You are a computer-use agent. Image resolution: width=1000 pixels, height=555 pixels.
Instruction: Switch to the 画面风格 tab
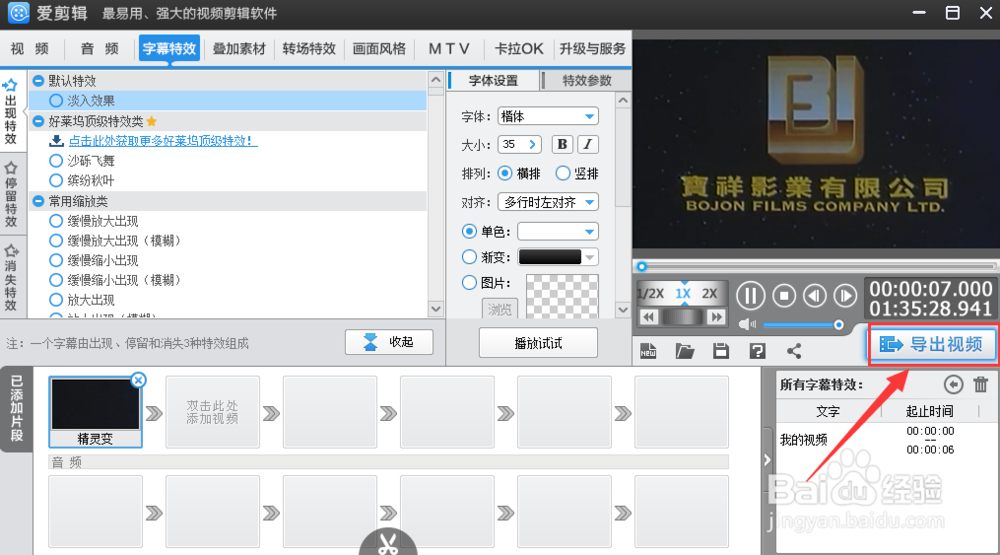point(379,48)
